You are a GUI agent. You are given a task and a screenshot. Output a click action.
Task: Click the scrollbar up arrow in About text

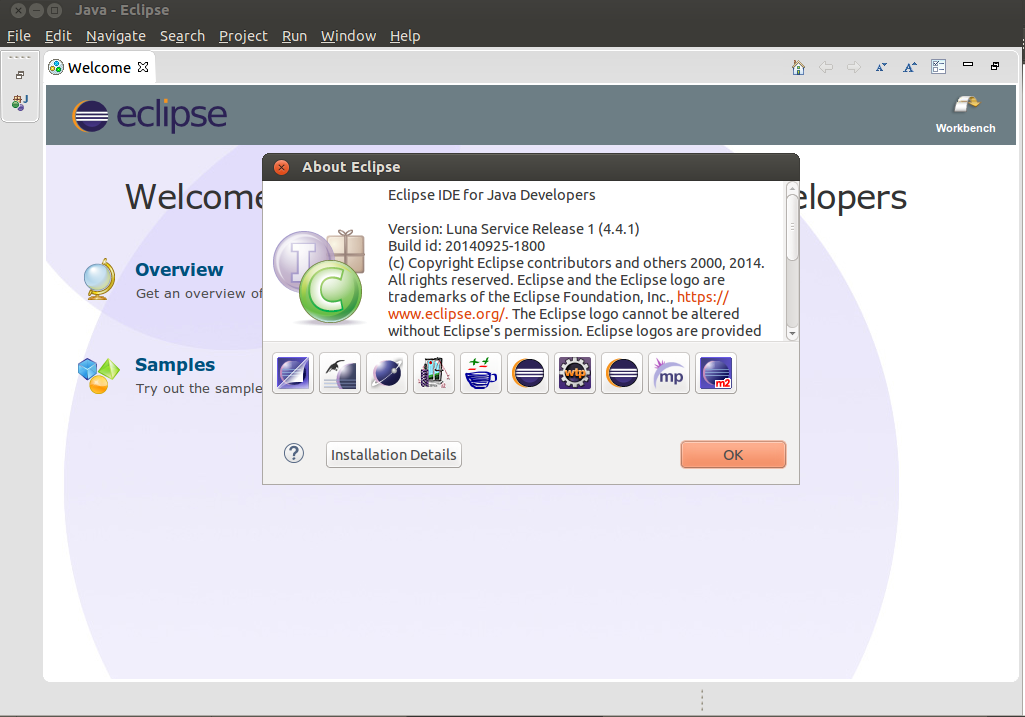792,188
